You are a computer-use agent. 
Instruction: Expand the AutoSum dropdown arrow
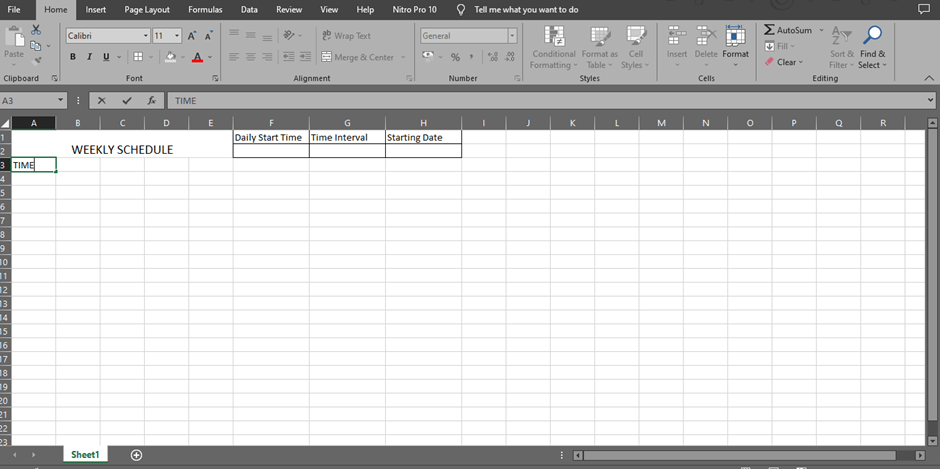click(x=821, y=30)
